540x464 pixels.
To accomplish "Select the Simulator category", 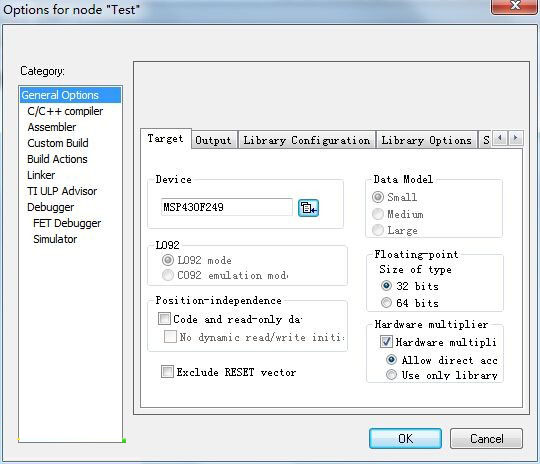I will click(x=55, y=239).
